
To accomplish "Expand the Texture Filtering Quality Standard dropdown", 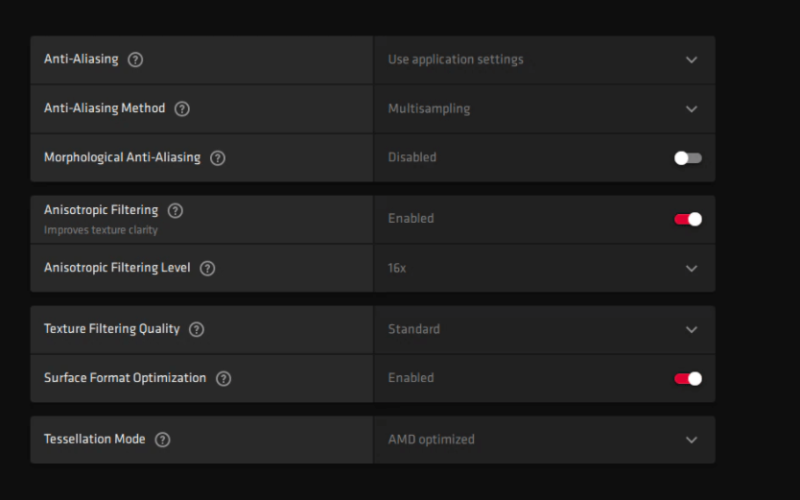I will (x=544, y=330).
